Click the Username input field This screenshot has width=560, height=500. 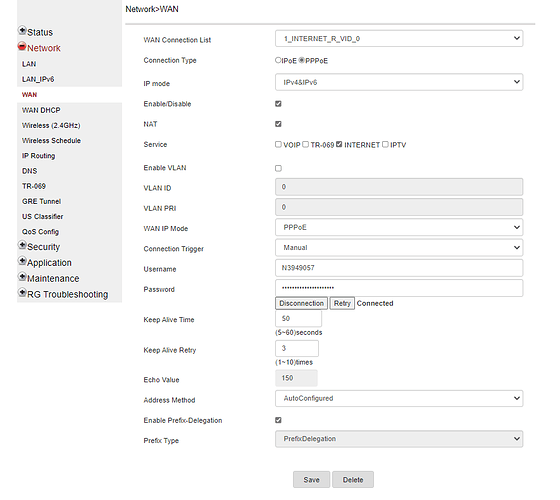click(x=399, y=268)
